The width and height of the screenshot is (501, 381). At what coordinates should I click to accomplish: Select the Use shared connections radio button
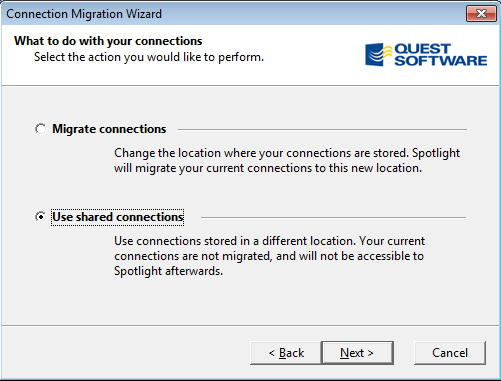[40, 217]
